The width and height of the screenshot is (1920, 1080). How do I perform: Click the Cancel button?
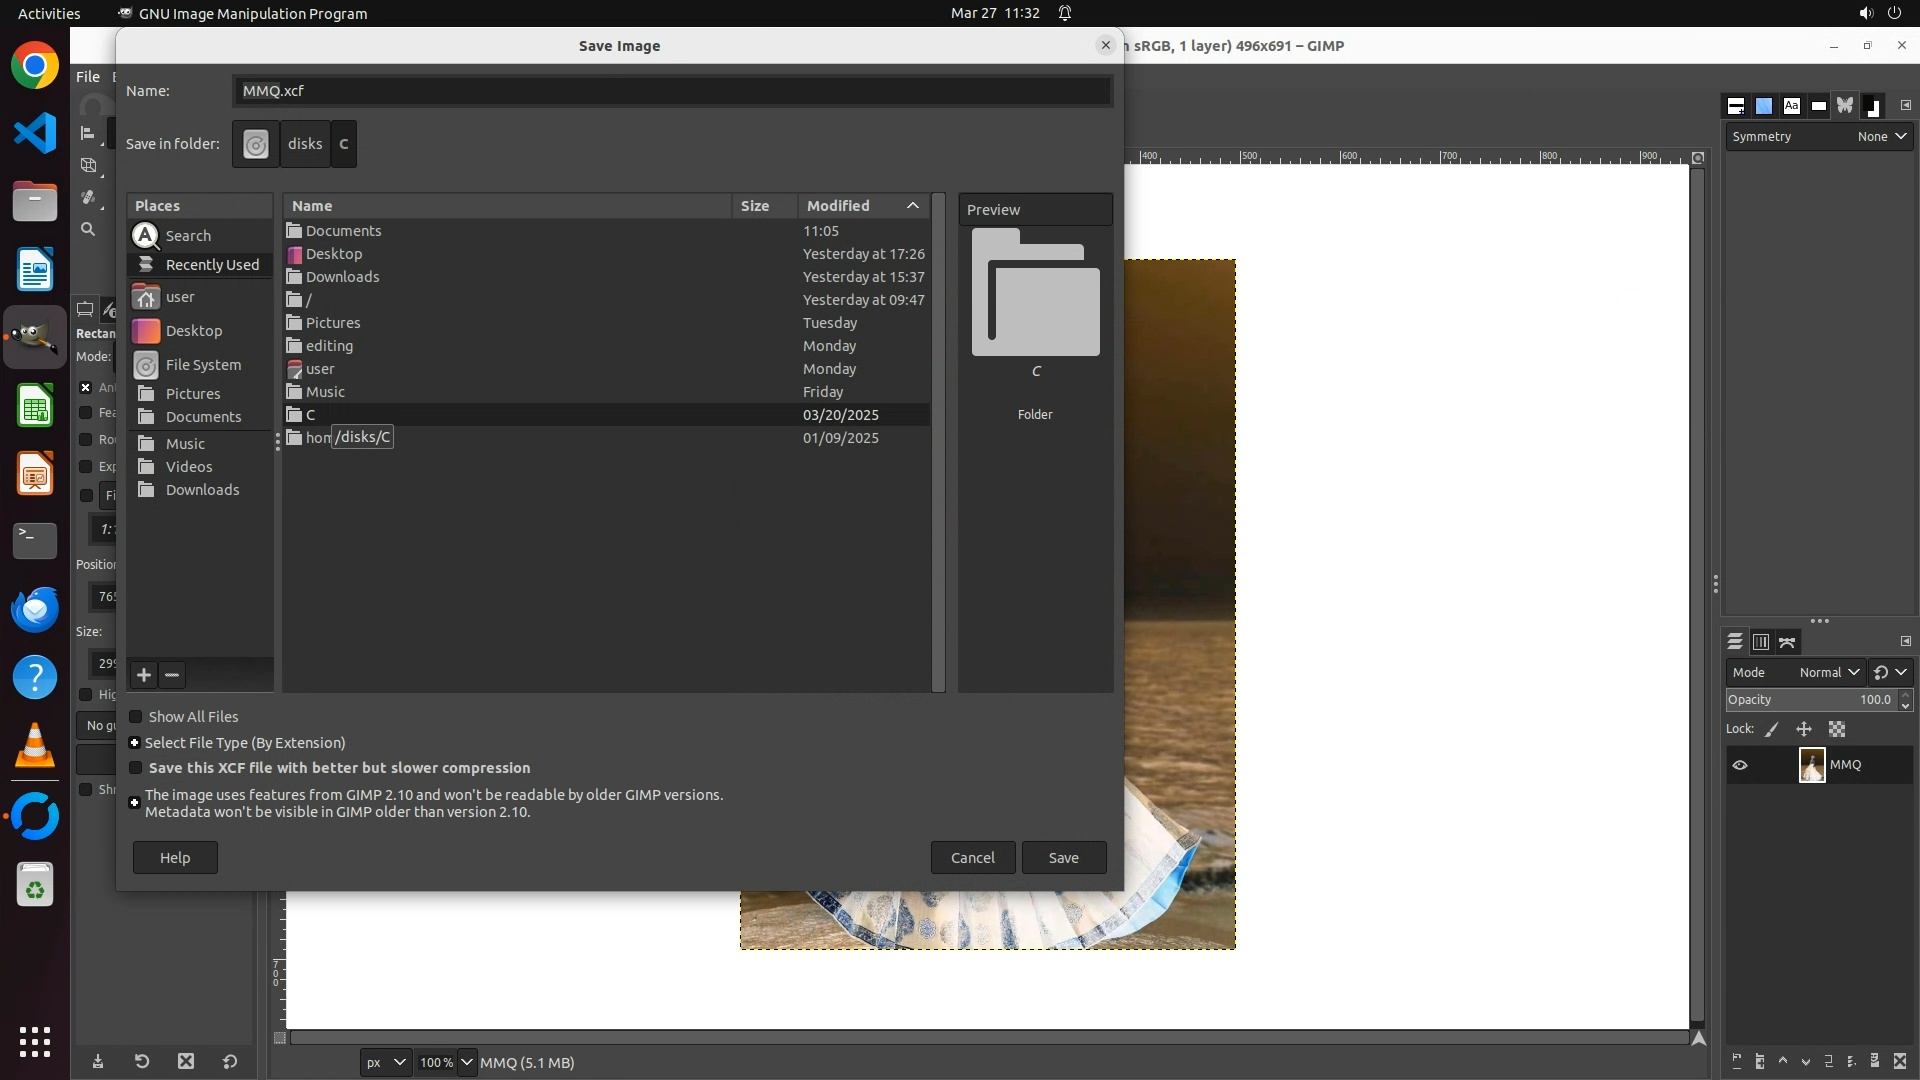(972, 858)
